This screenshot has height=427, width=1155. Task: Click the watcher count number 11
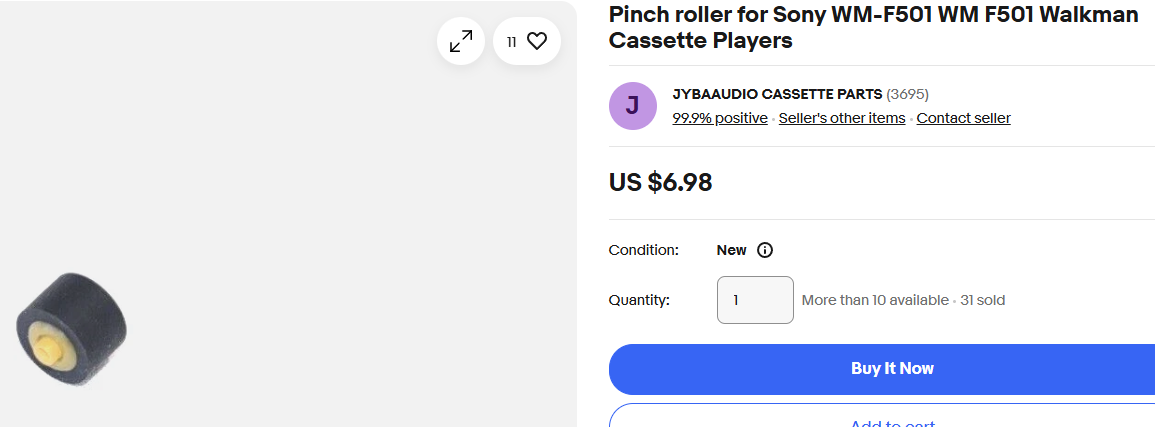coord(511,41)
